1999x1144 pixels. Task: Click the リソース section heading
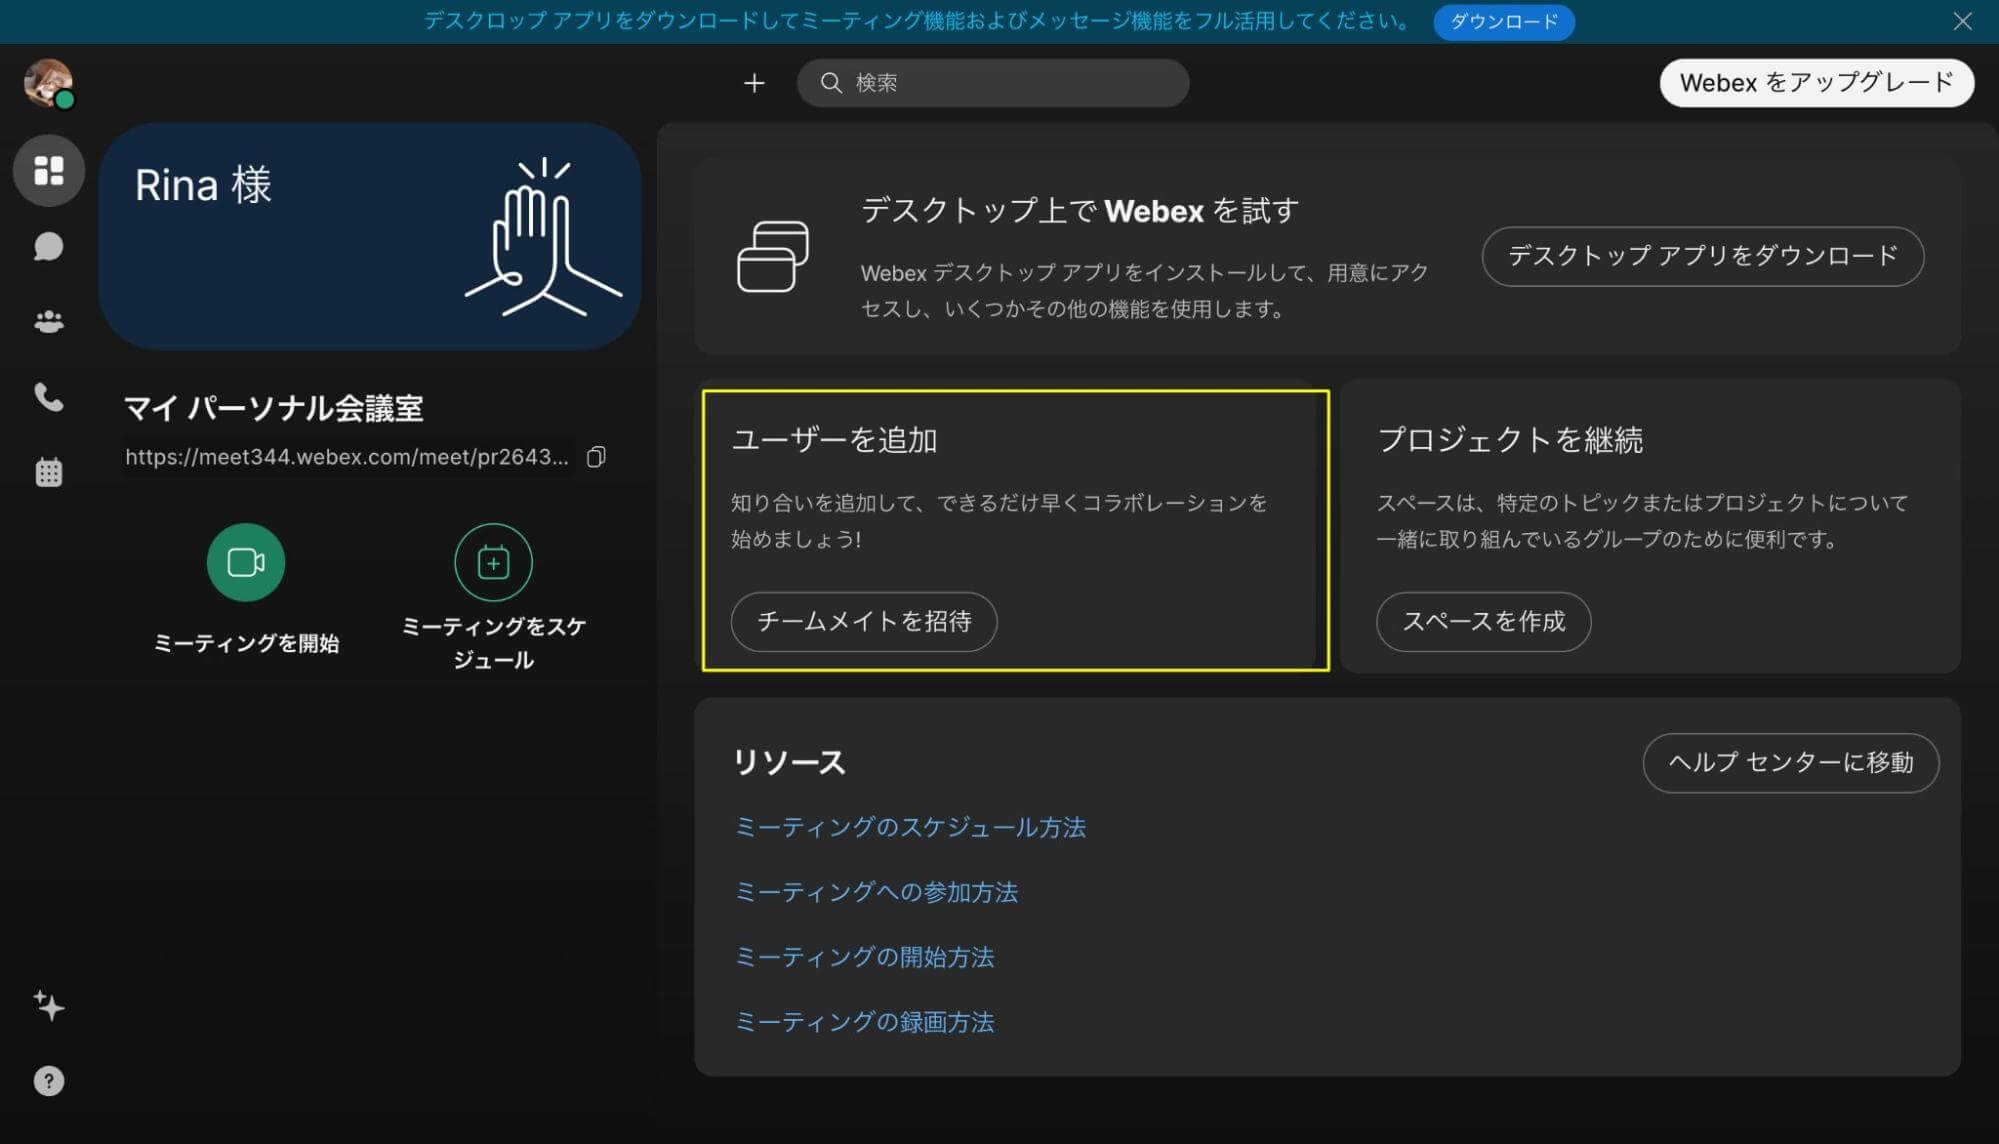coord(789,762)
